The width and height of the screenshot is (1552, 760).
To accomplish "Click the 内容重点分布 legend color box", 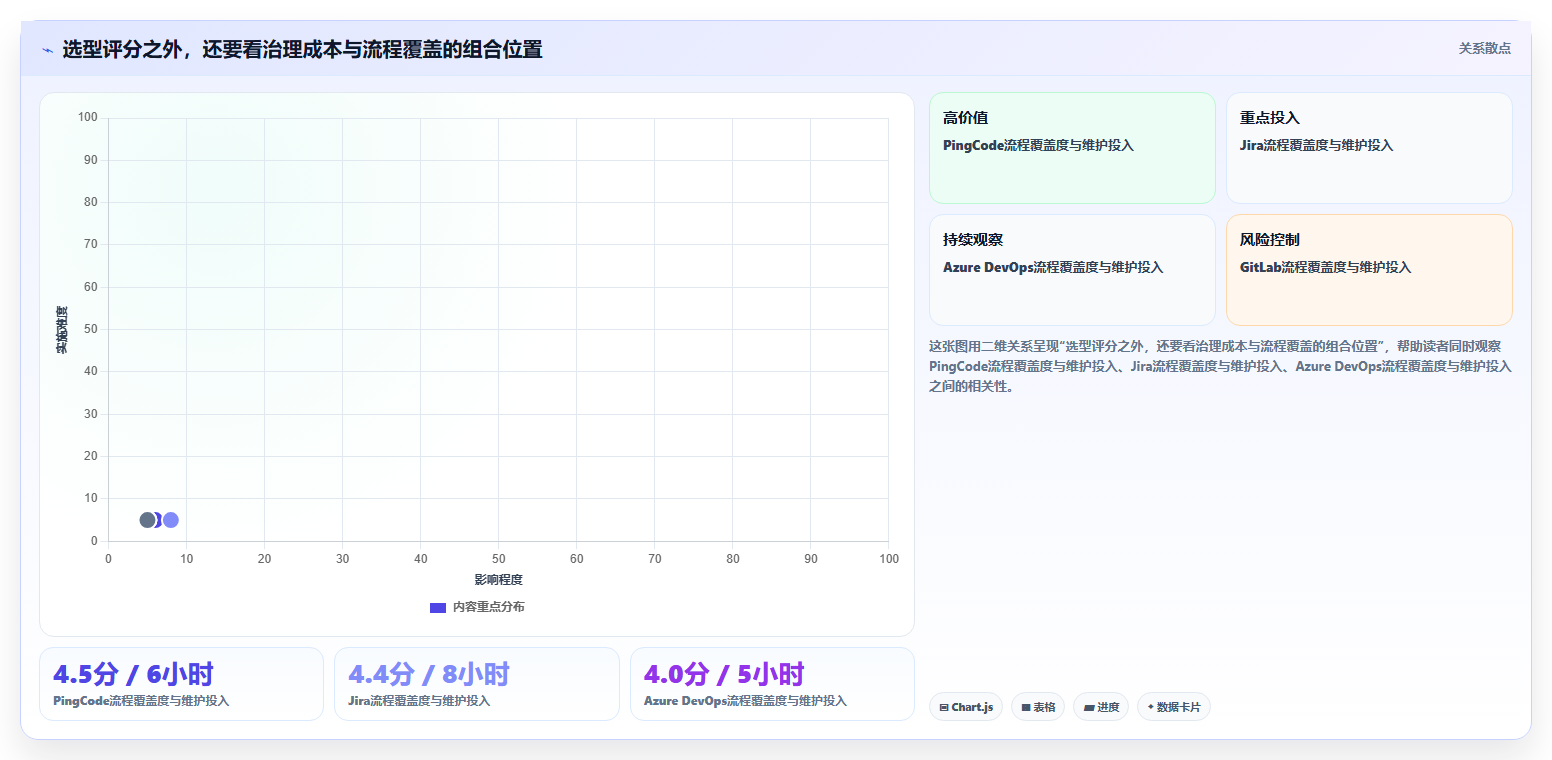I will pyautogui.click(x=437, y=607).
